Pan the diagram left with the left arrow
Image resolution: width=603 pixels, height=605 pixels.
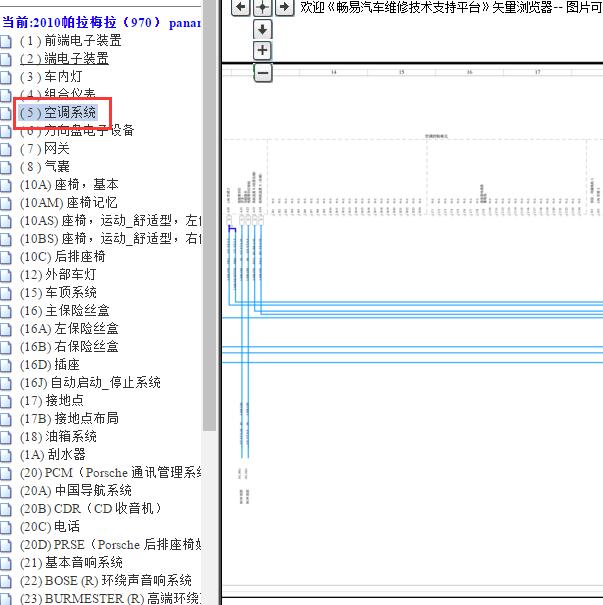[241, 7]
